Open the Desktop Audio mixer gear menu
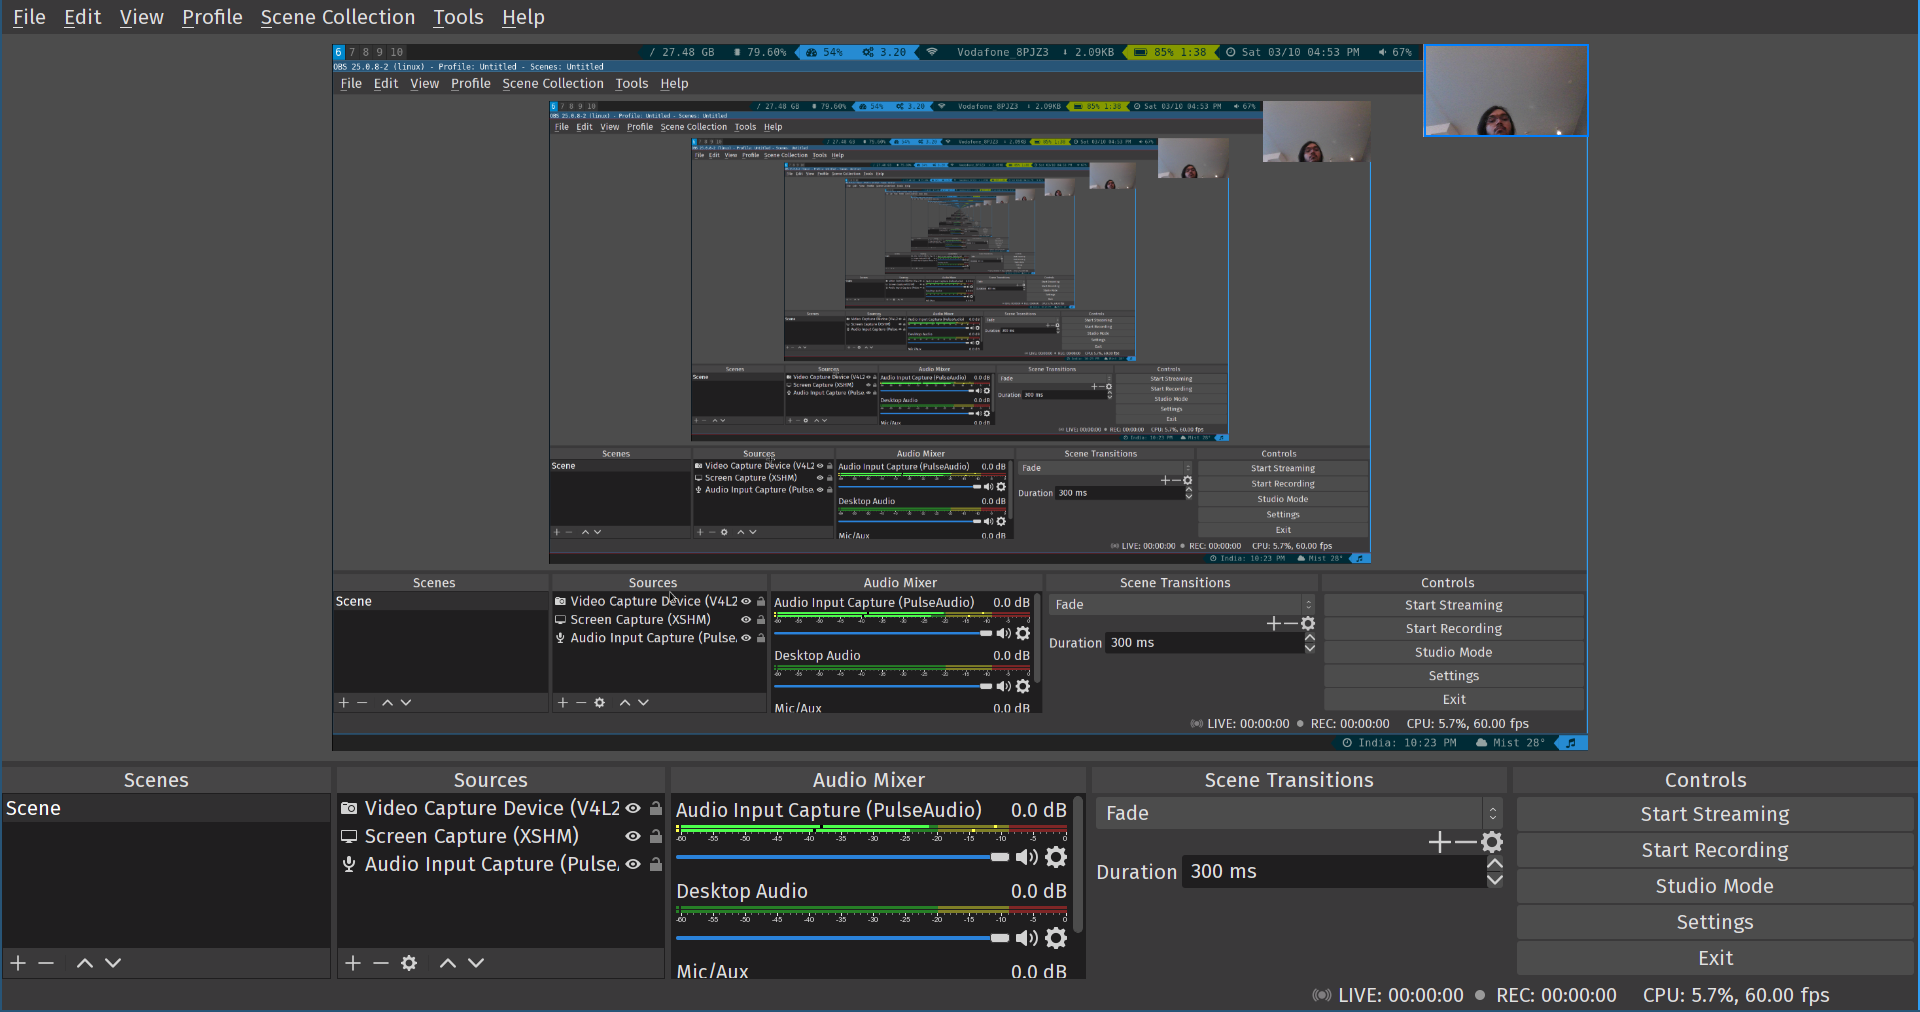This screenshot has height=1012, width=1920. coord(1056,938)
